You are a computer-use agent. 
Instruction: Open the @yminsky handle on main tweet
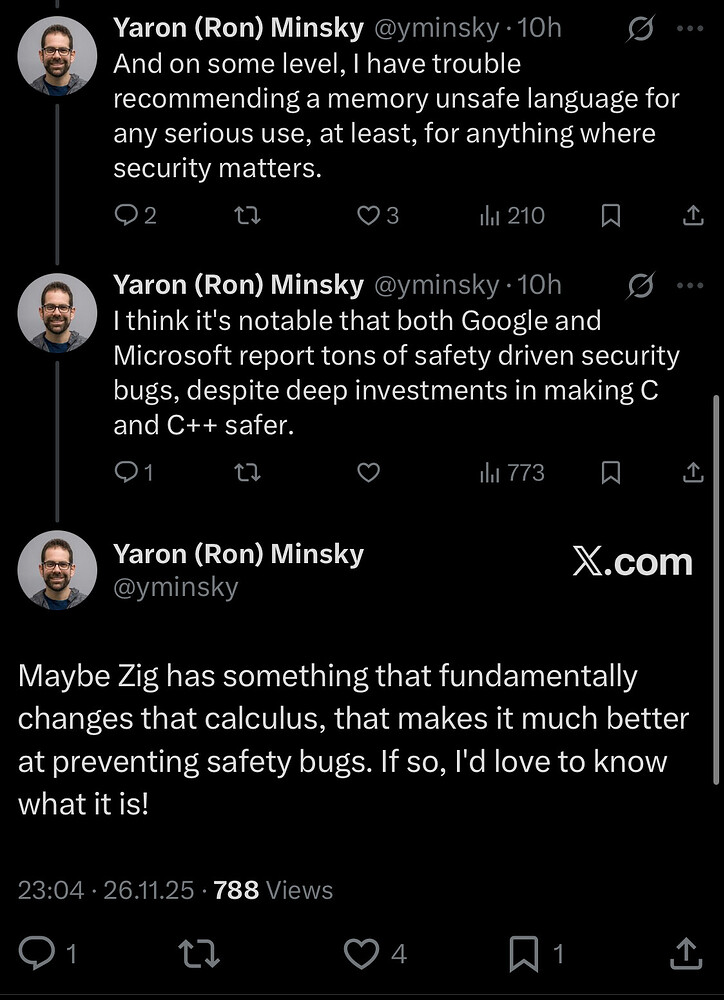click(176, 587)
